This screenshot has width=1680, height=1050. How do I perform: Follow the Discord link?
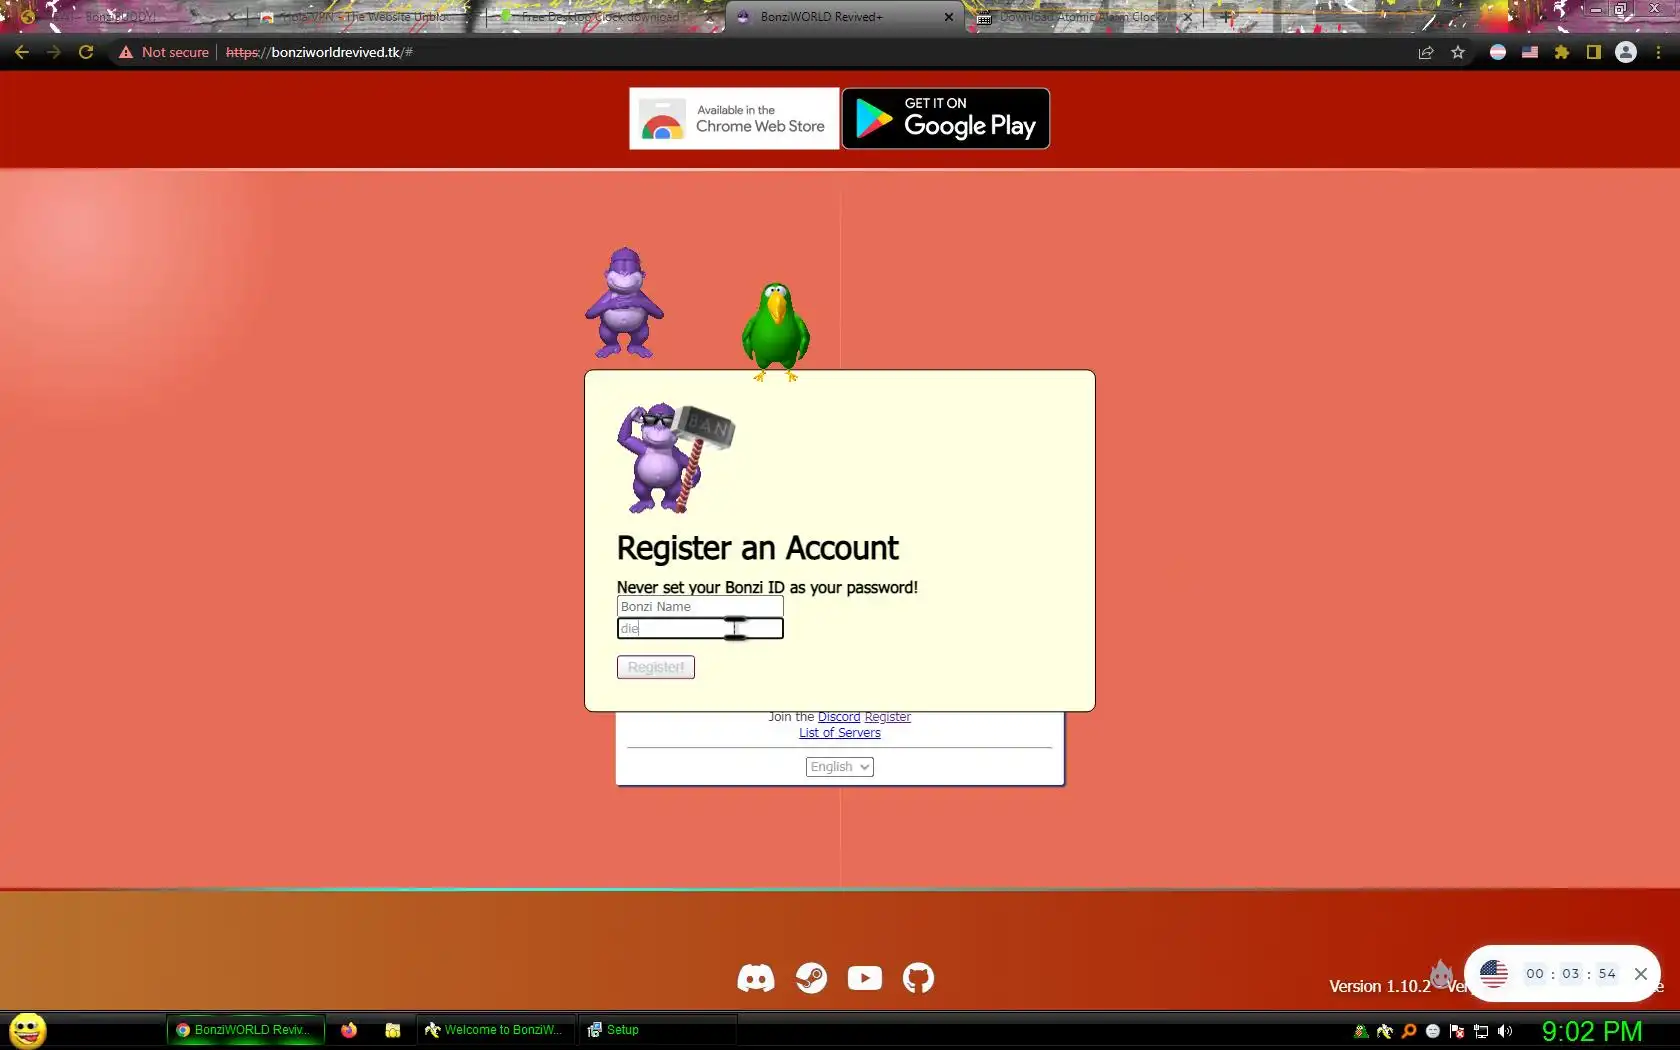(839, 717)
